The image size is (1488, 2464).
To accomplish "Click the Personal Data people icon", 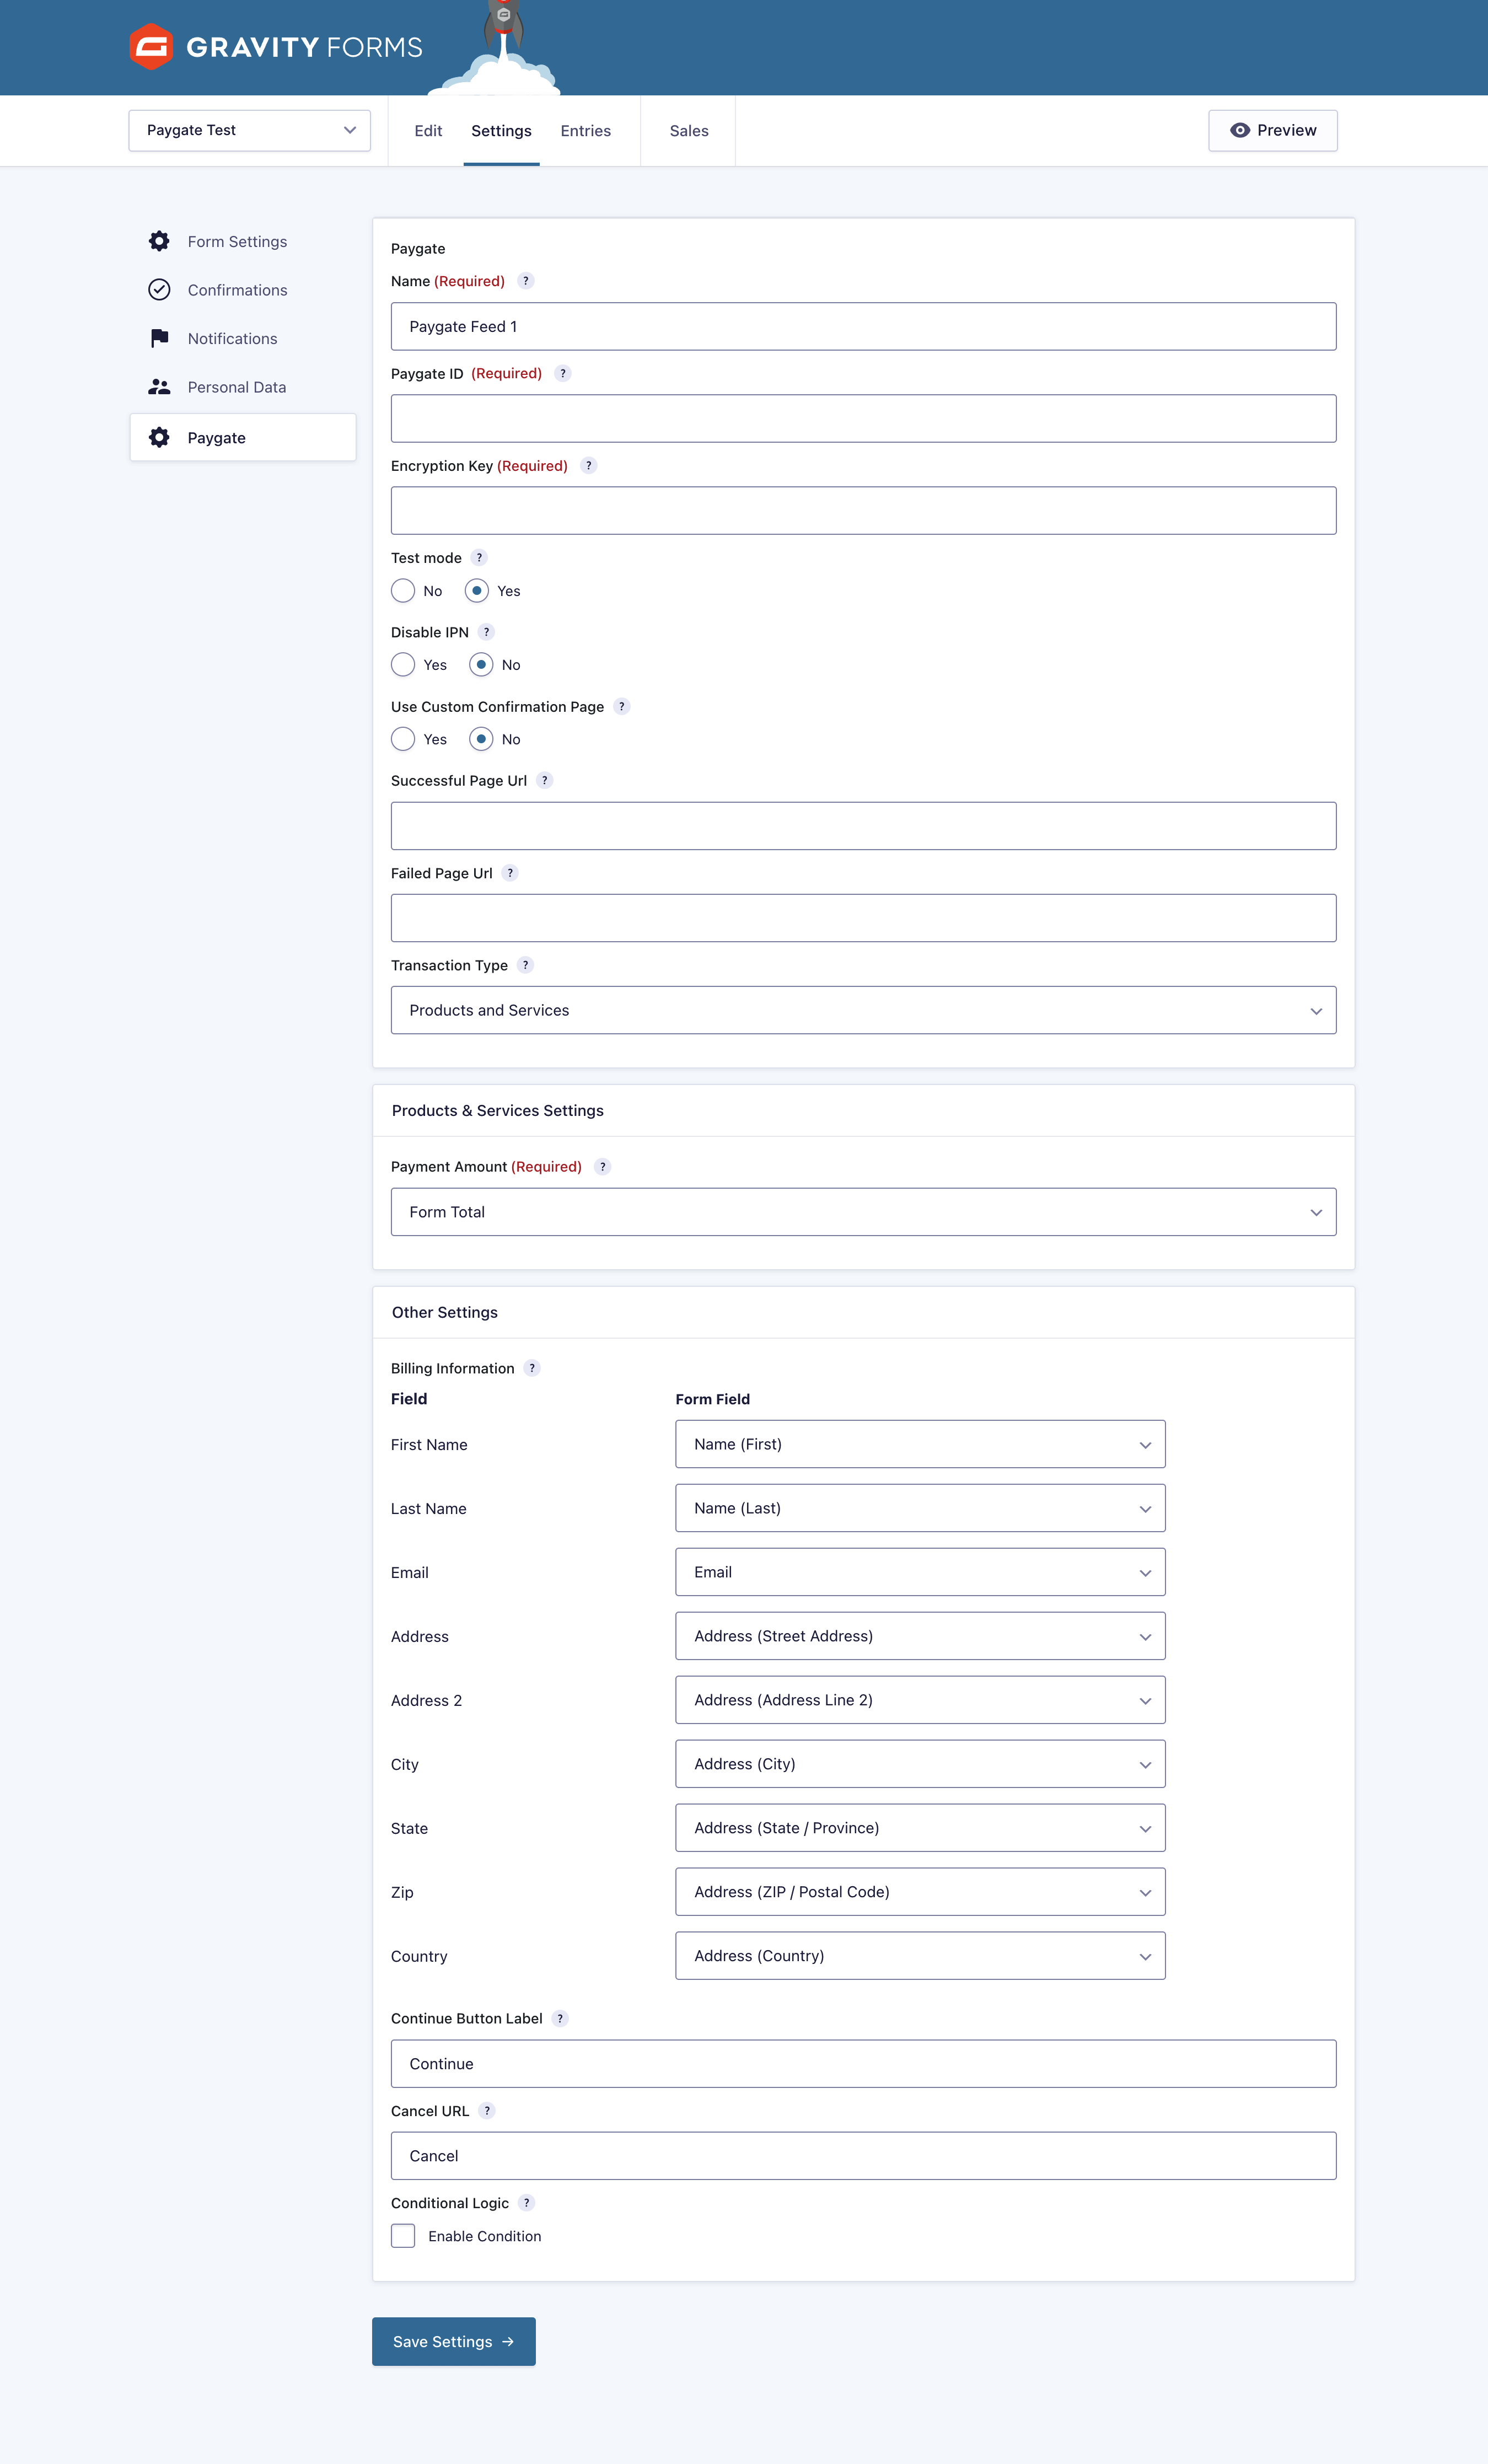I will pyautogui.click(x=159, y=387).
